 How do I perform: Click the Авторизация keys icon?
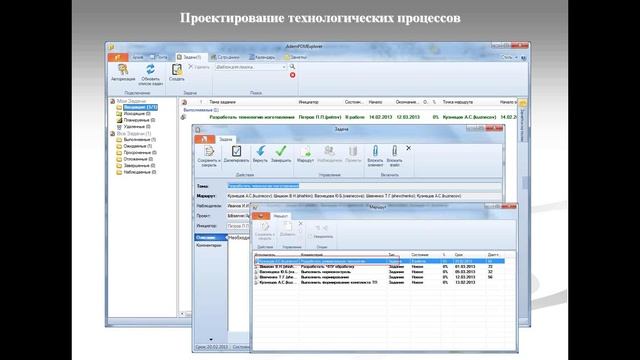click(x=123, y=69)
